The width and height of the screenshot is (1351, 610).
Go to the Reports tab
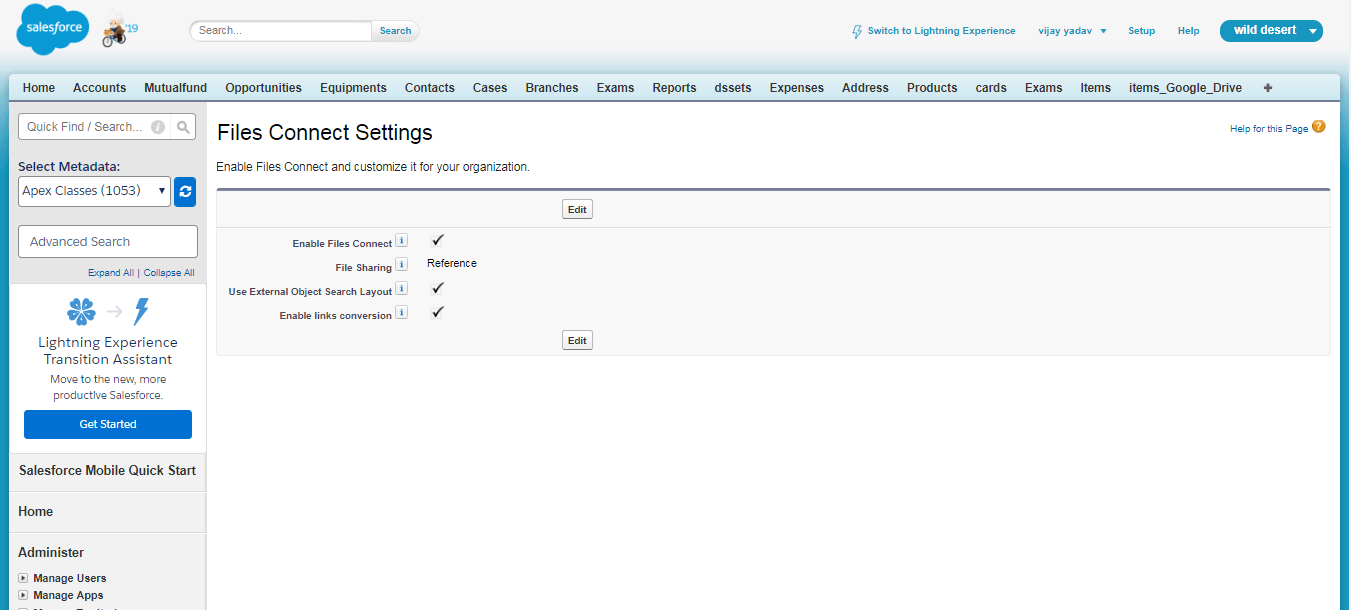click(x=674, y=88)
